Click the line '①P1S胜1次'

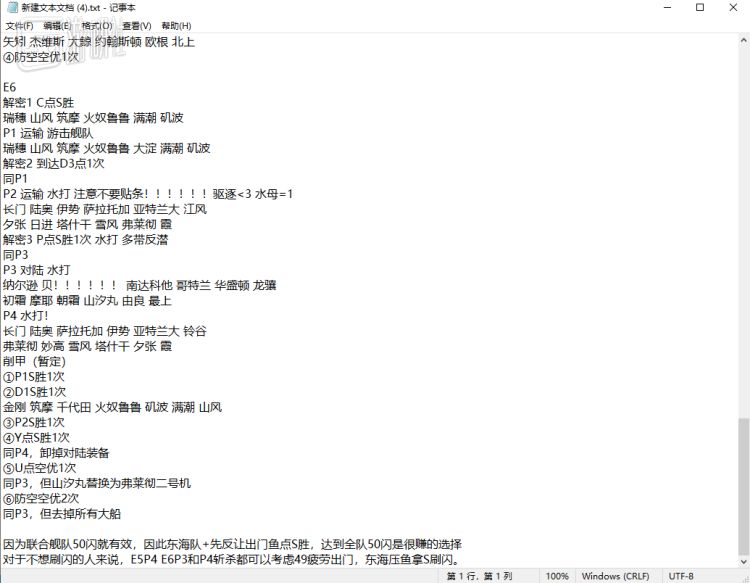pyautogui.click(x=33, y=376)
